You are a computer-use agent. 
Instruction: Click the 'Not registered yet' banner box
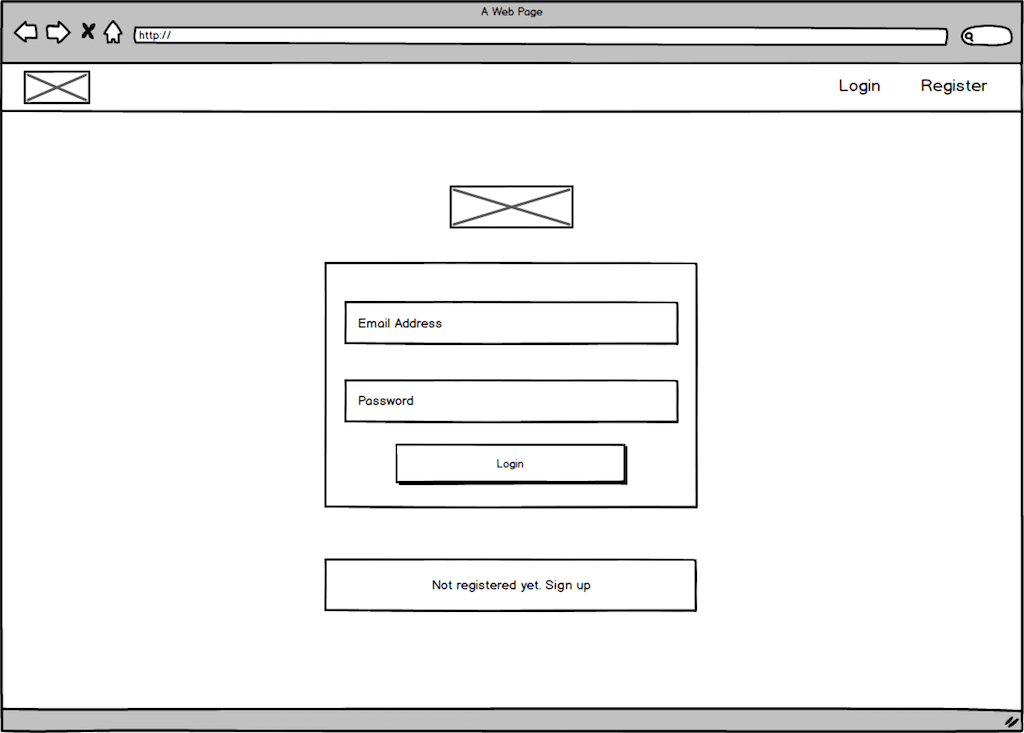click(x=470, y=585)
